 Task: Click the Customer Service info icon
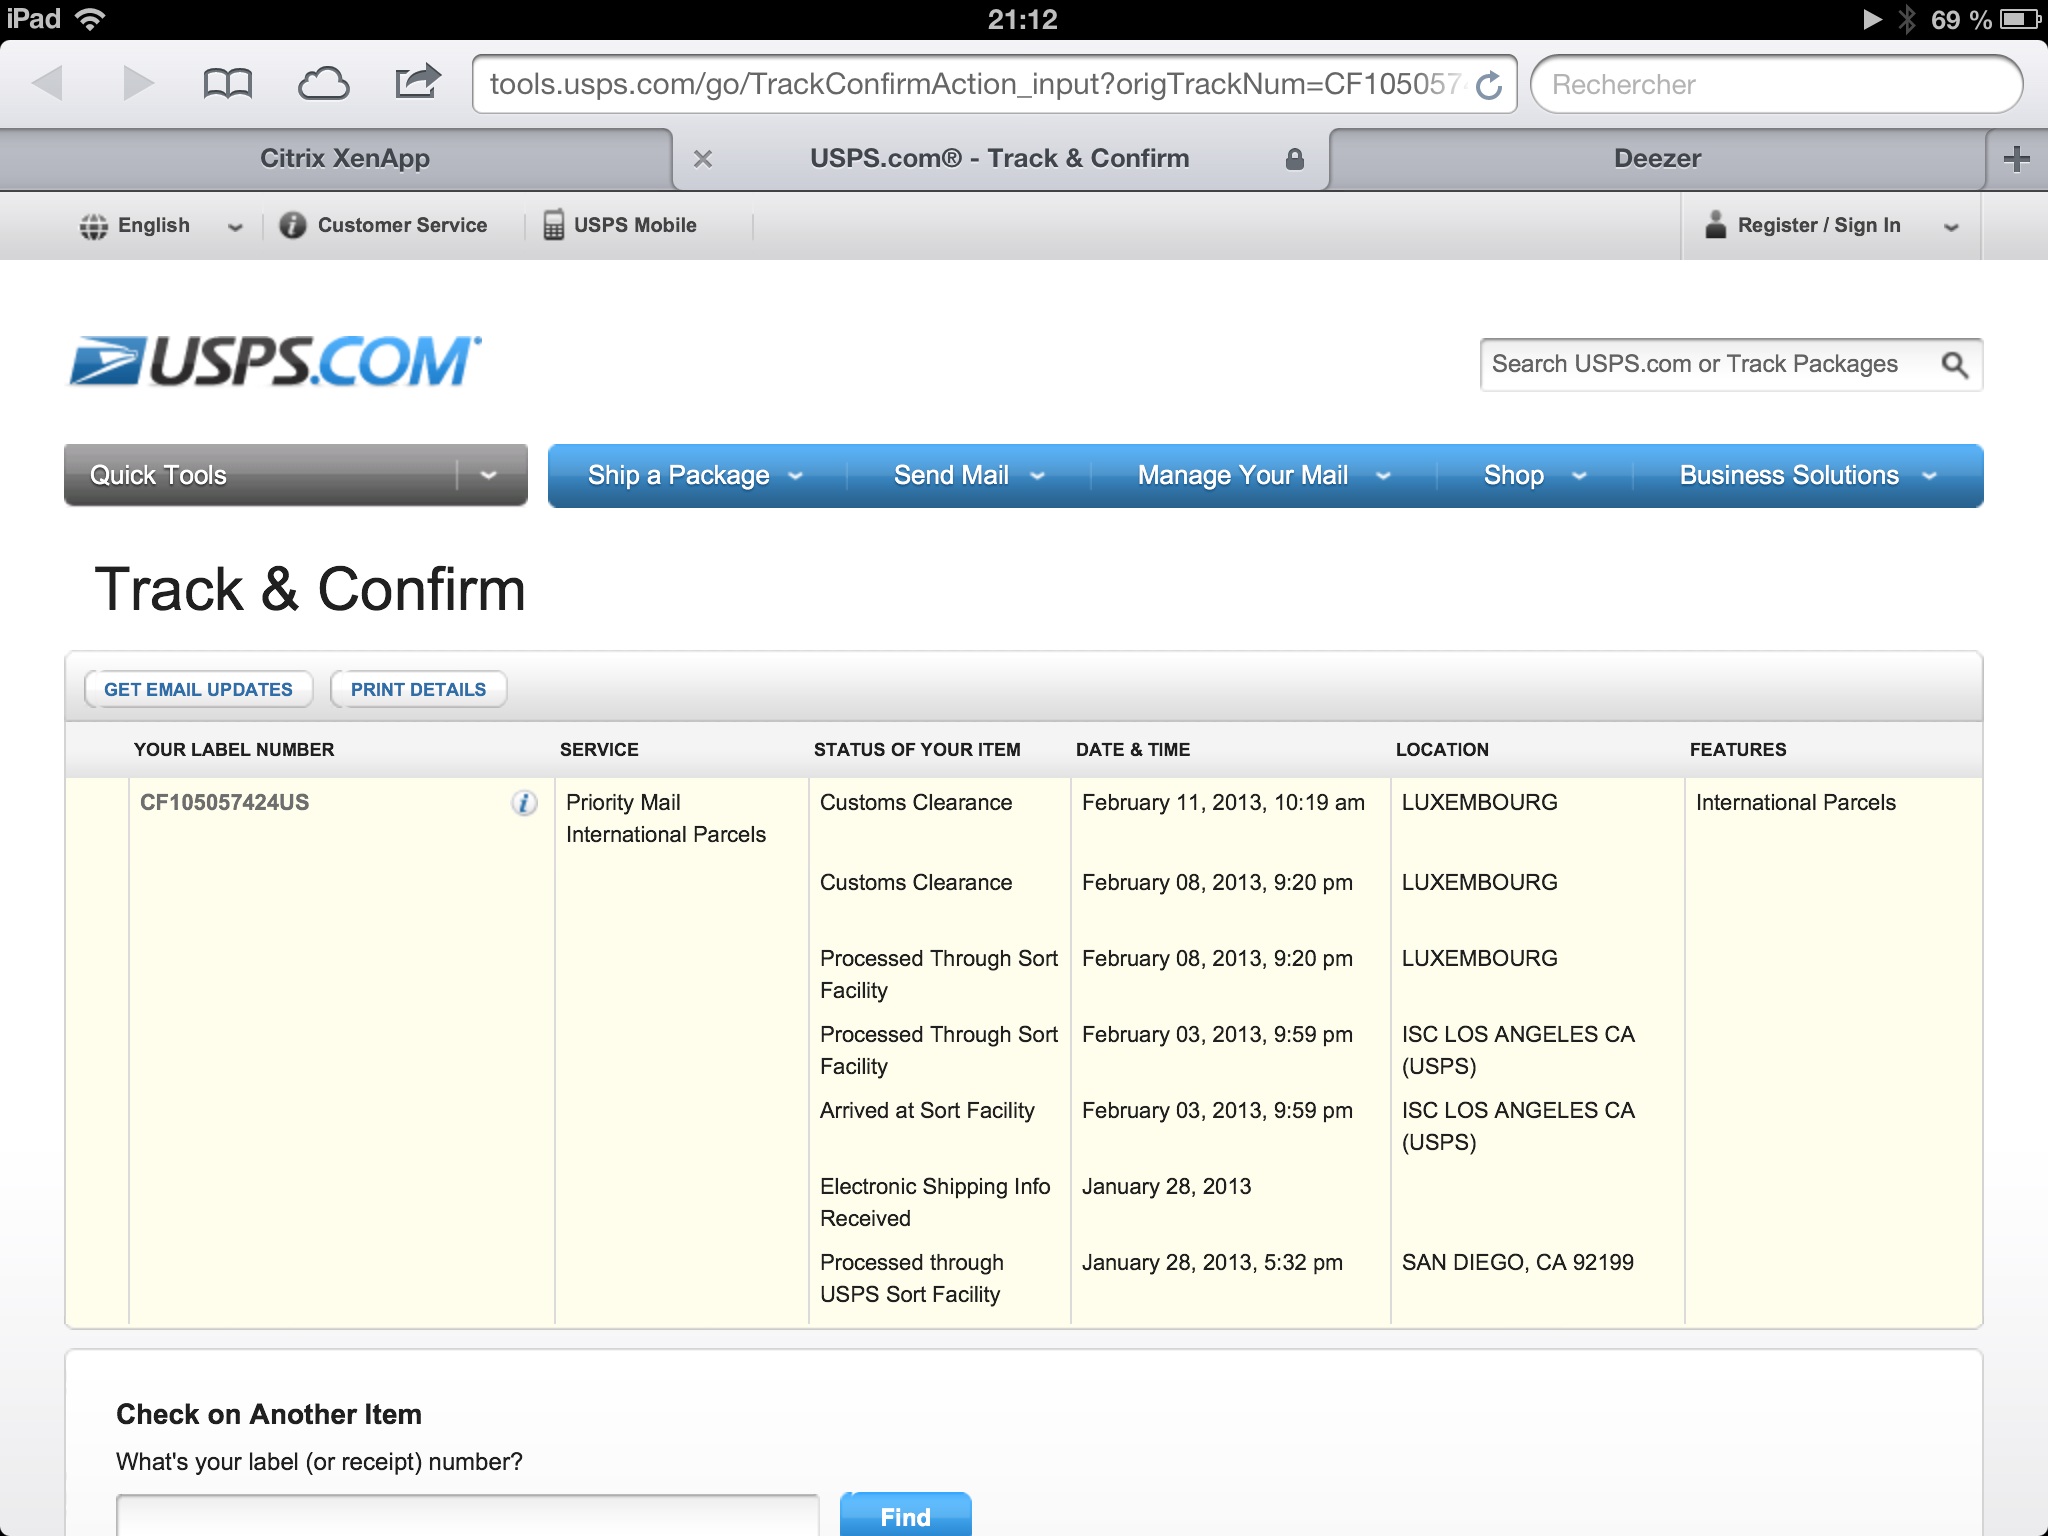click(x=292, y=225)
